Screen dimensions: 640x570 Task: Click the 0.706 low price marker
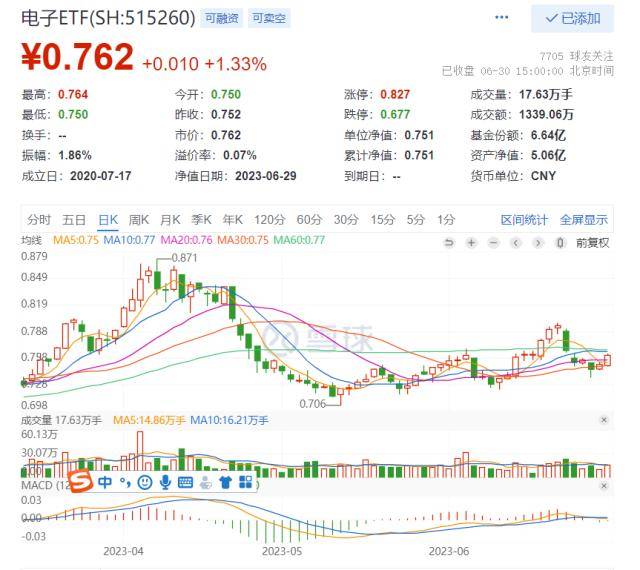tap(313, 404)
